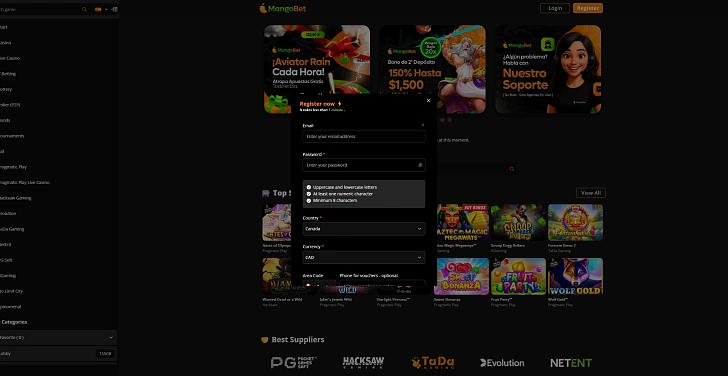Select Pragmatic Play in the sidebar

(x=14, y=167)
